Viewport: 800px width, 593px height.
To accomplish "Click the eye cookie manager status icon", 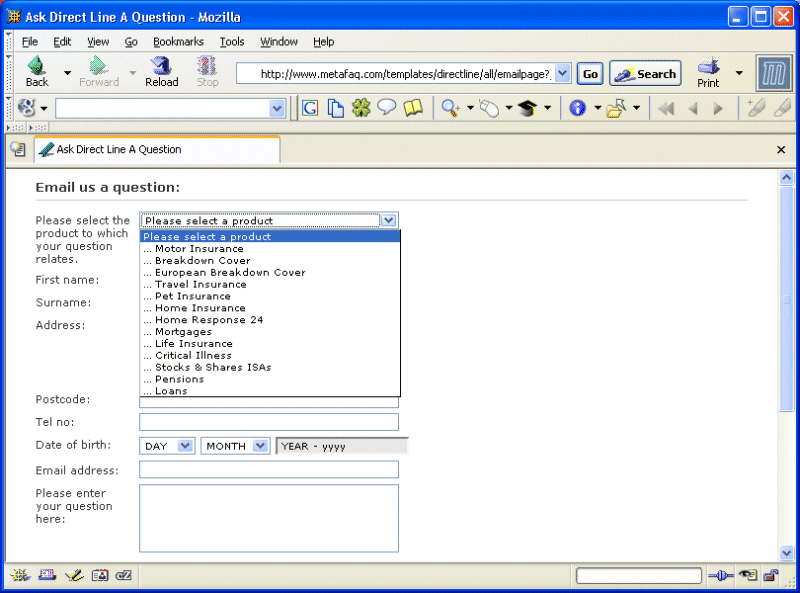I will (748, 576).
